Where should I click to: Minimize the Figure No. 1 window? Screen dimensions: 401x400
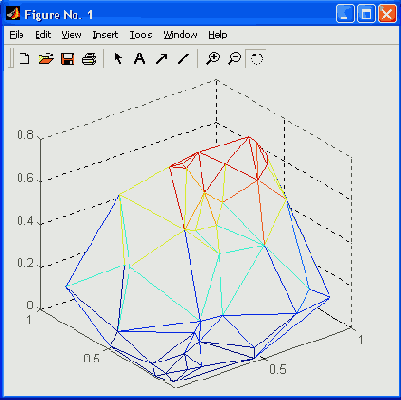click(345, 14)
